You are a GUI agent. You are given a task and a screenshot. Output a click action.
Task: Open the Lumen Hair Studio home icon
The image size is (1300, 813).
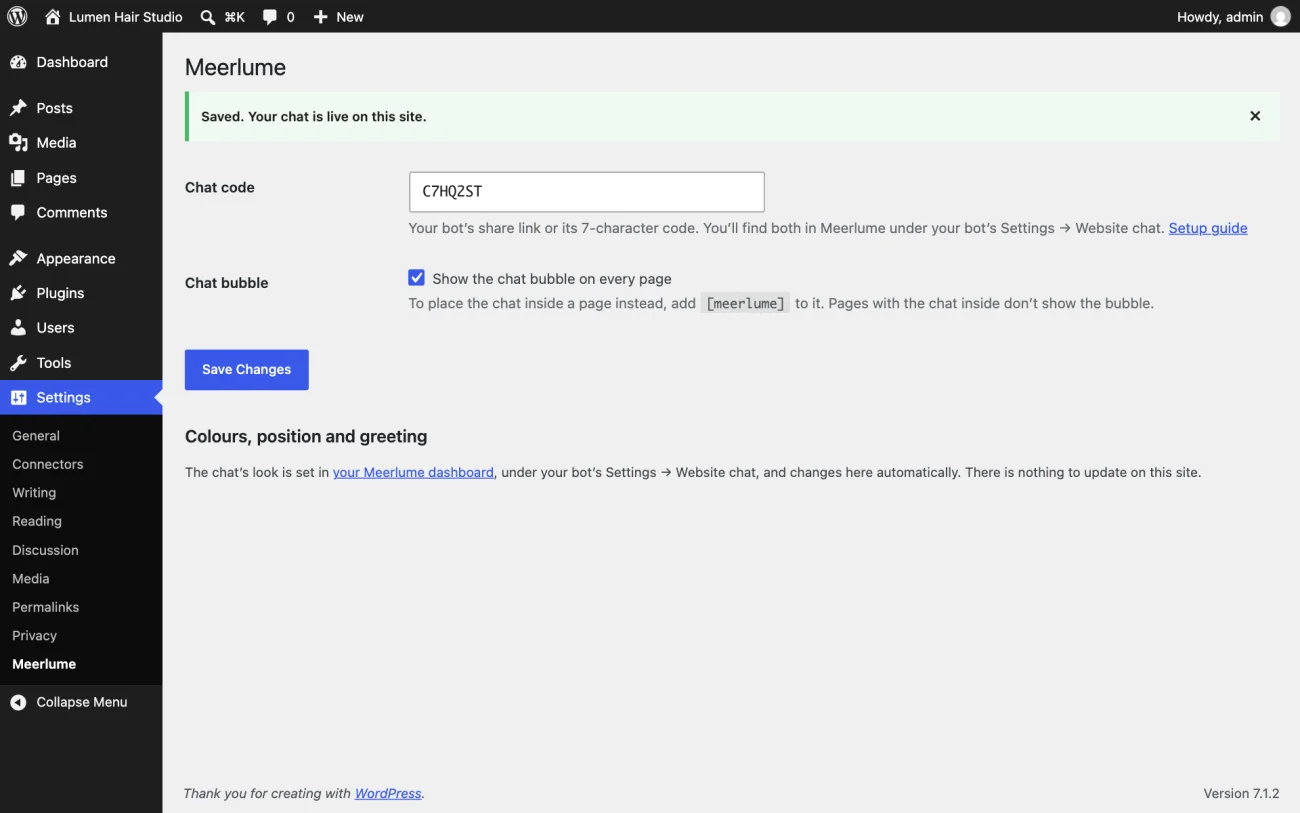click(x=53, y=17)
